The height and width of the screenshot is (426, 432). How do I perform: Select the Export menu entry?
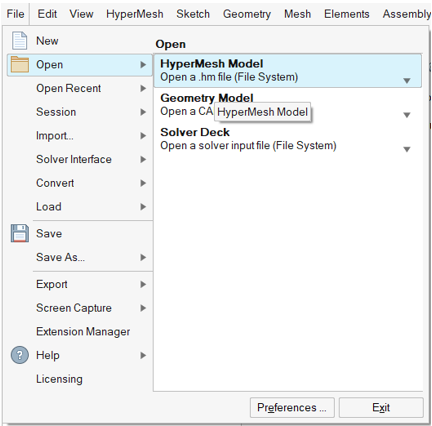[80, 284]
